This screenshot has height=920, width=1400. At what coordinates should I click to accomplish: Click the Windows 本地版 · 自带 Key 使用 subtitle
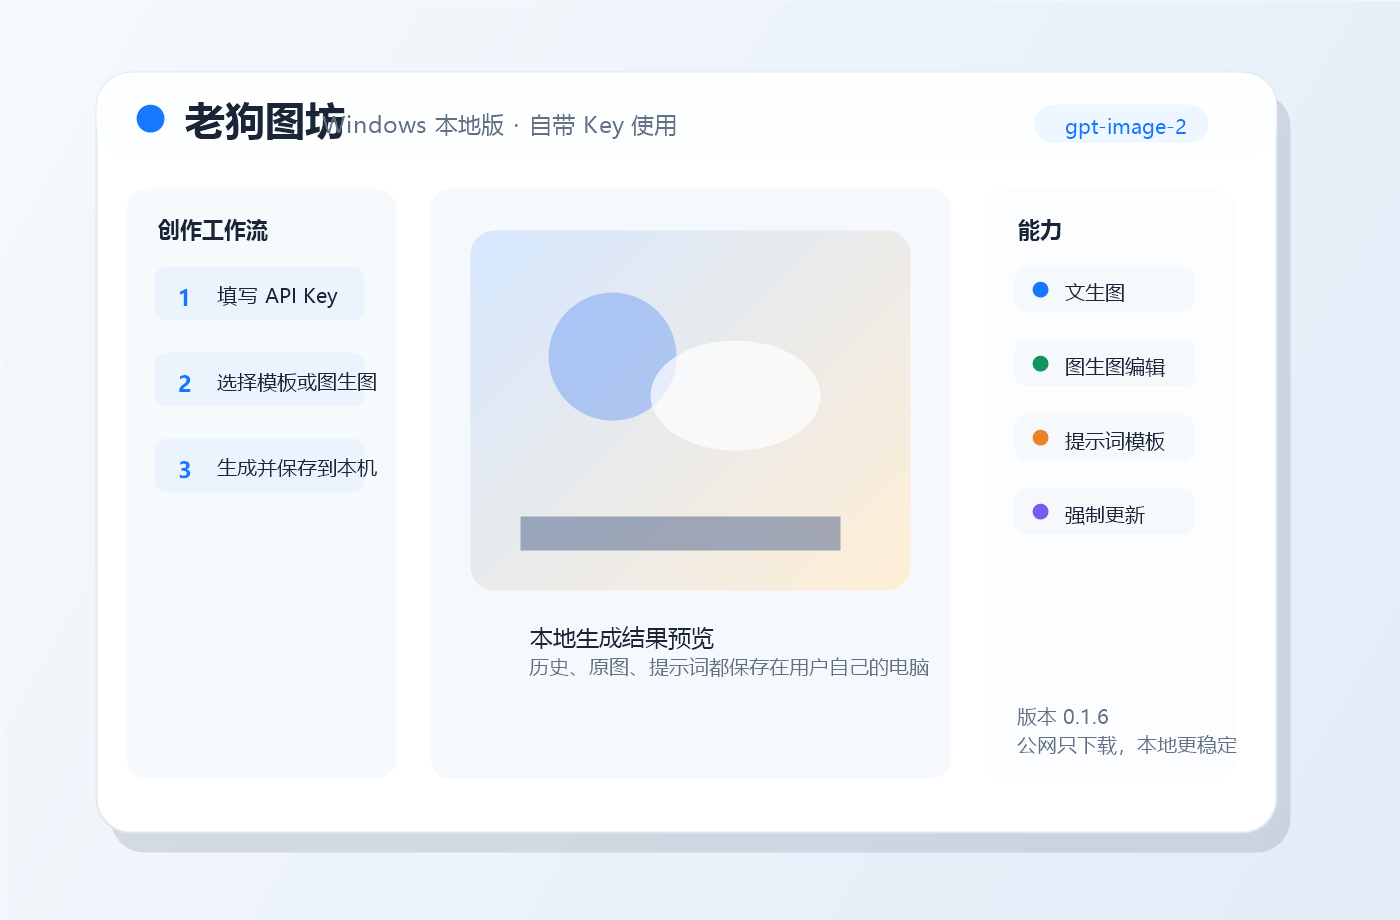(x=502, y=125)
